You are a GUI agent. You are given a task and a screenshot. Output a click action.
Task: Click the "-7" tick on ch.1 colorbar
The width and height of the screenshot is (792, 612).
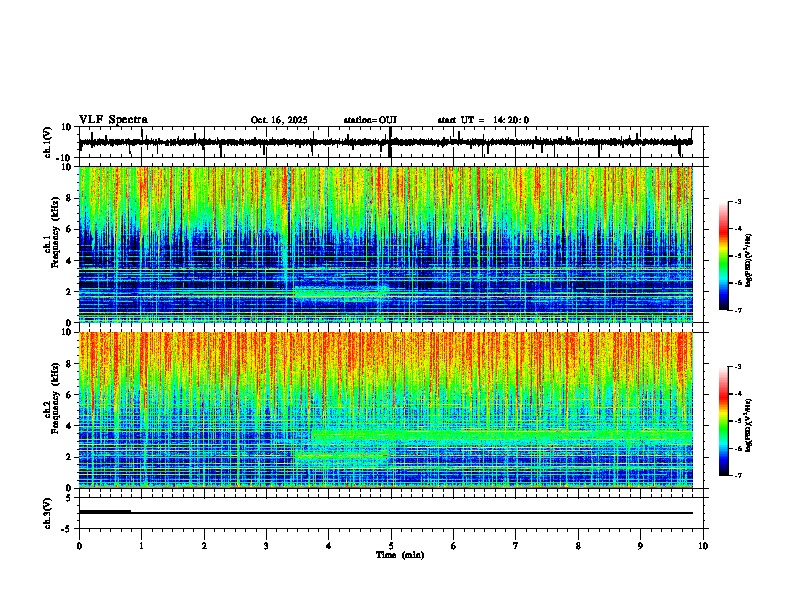point(736,310)
